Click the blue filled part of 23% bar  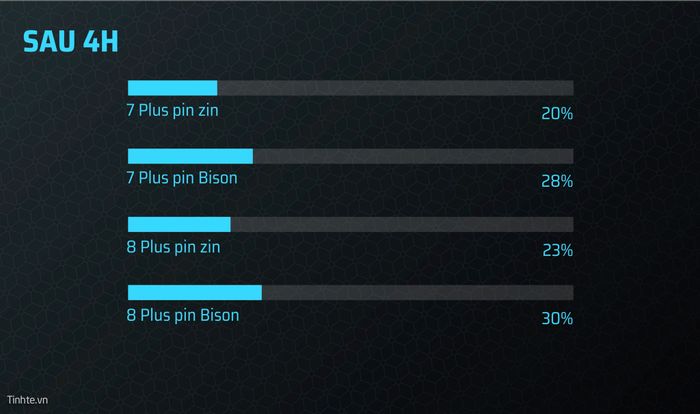point(179,225)
